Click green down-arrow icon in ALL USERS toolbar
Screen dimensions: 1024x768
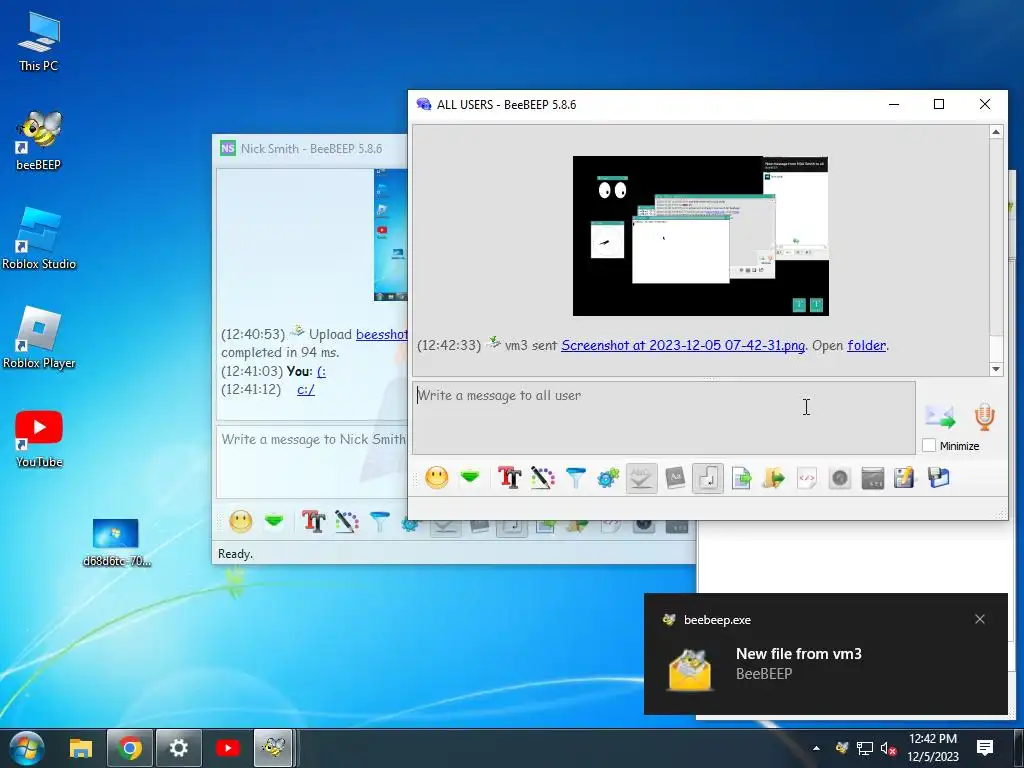coord(470,478)
